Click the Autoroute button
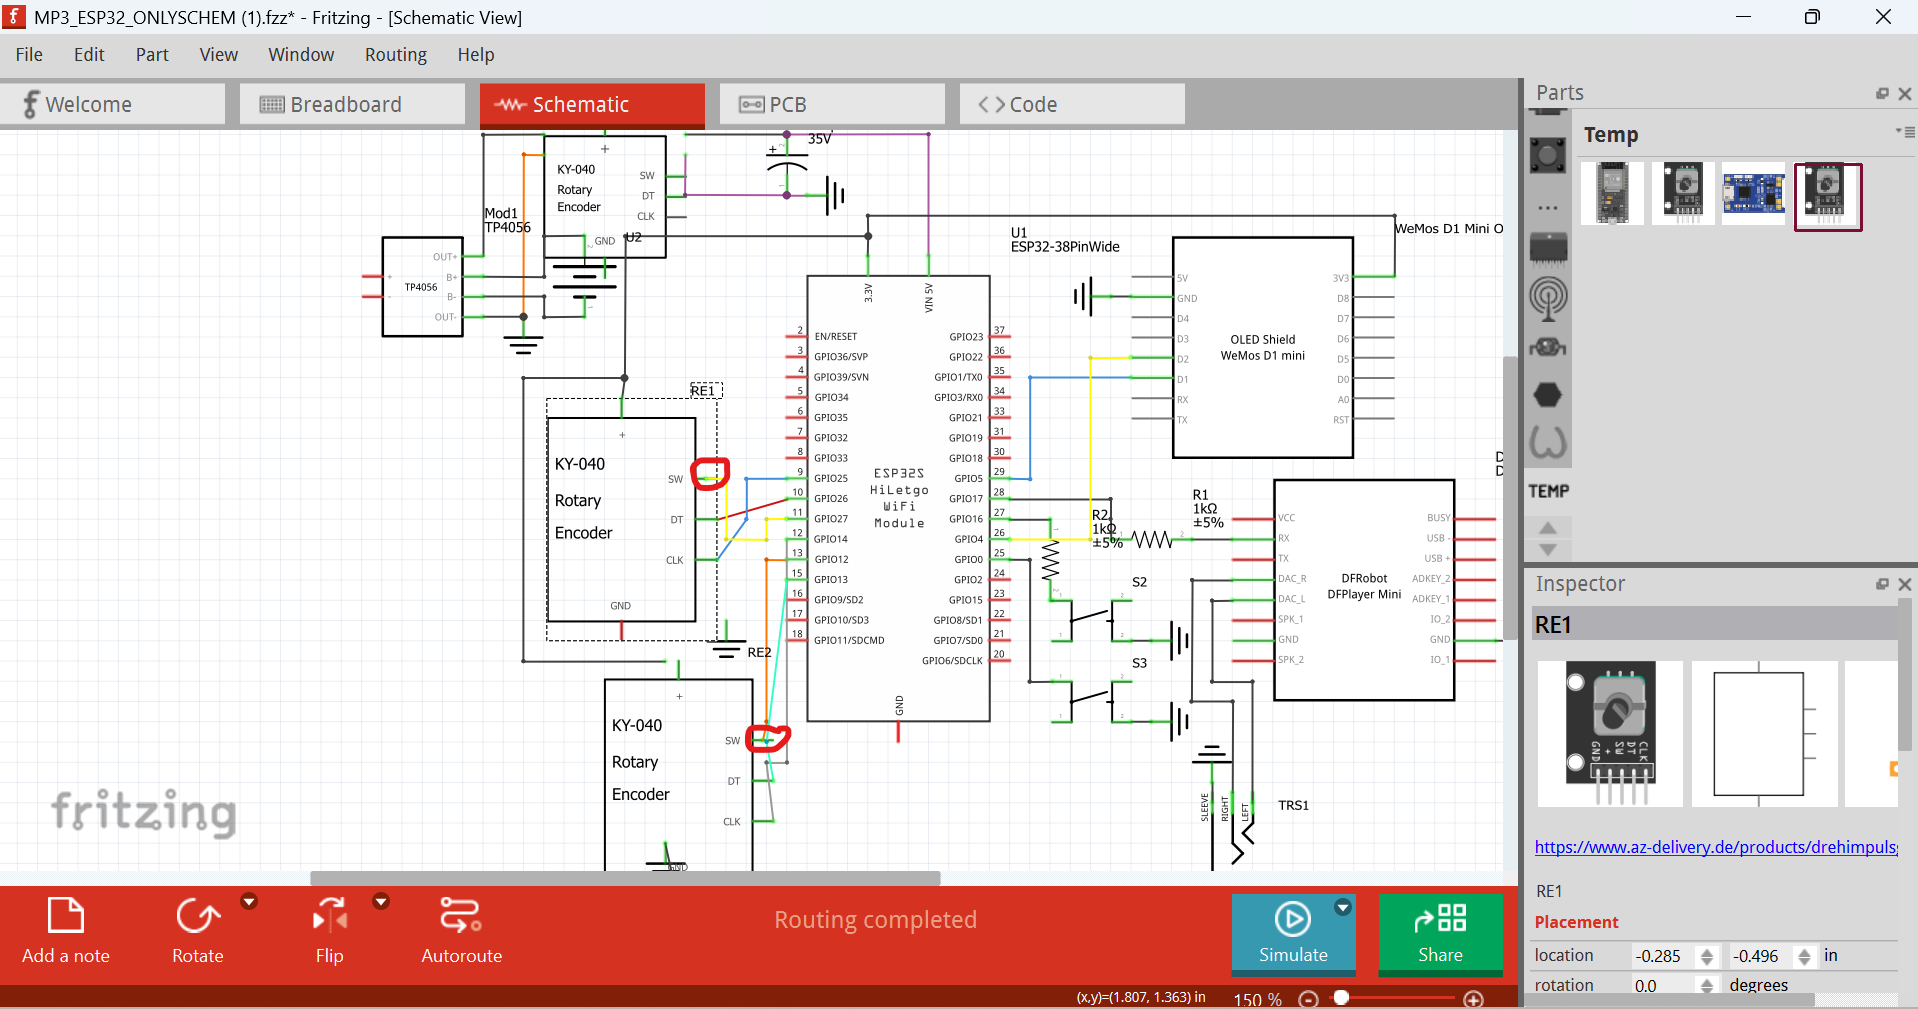Image resolution: width=1918 pixels, height=1009 pixels. point(461,931)
